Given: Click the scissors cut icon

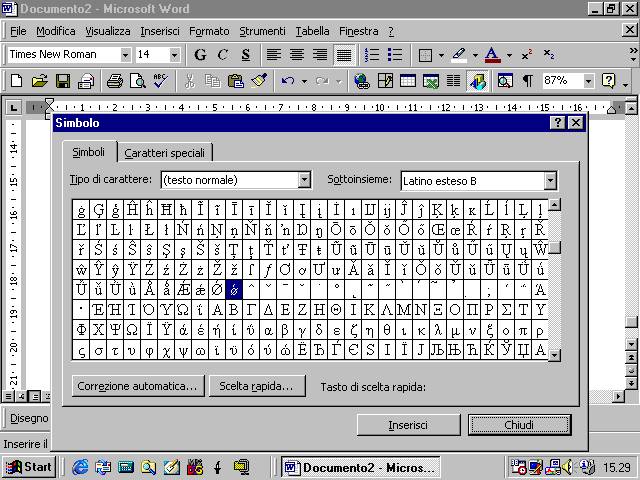Looking at the screenshot, I should (189, 81).
